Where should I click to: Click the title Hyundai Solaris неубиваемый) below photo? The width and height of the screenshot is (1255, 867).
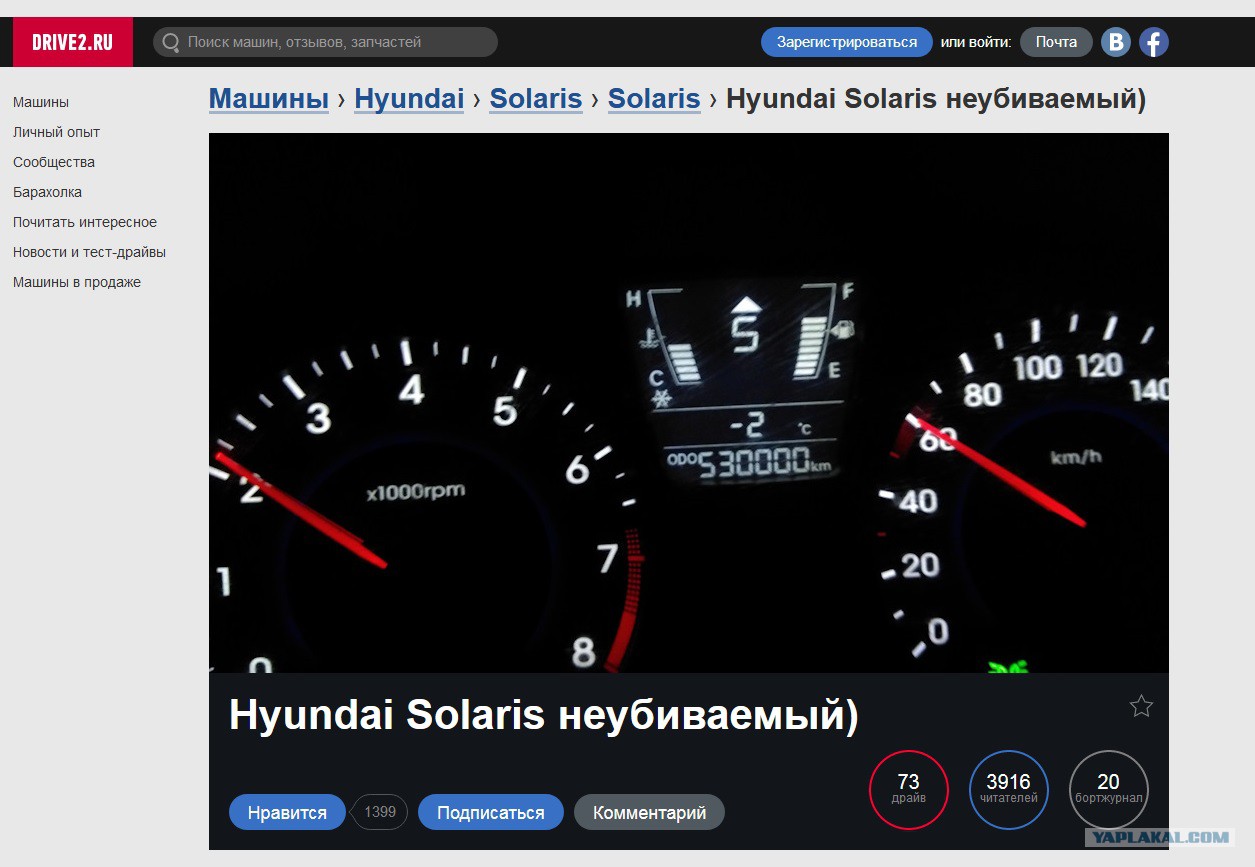544,717
